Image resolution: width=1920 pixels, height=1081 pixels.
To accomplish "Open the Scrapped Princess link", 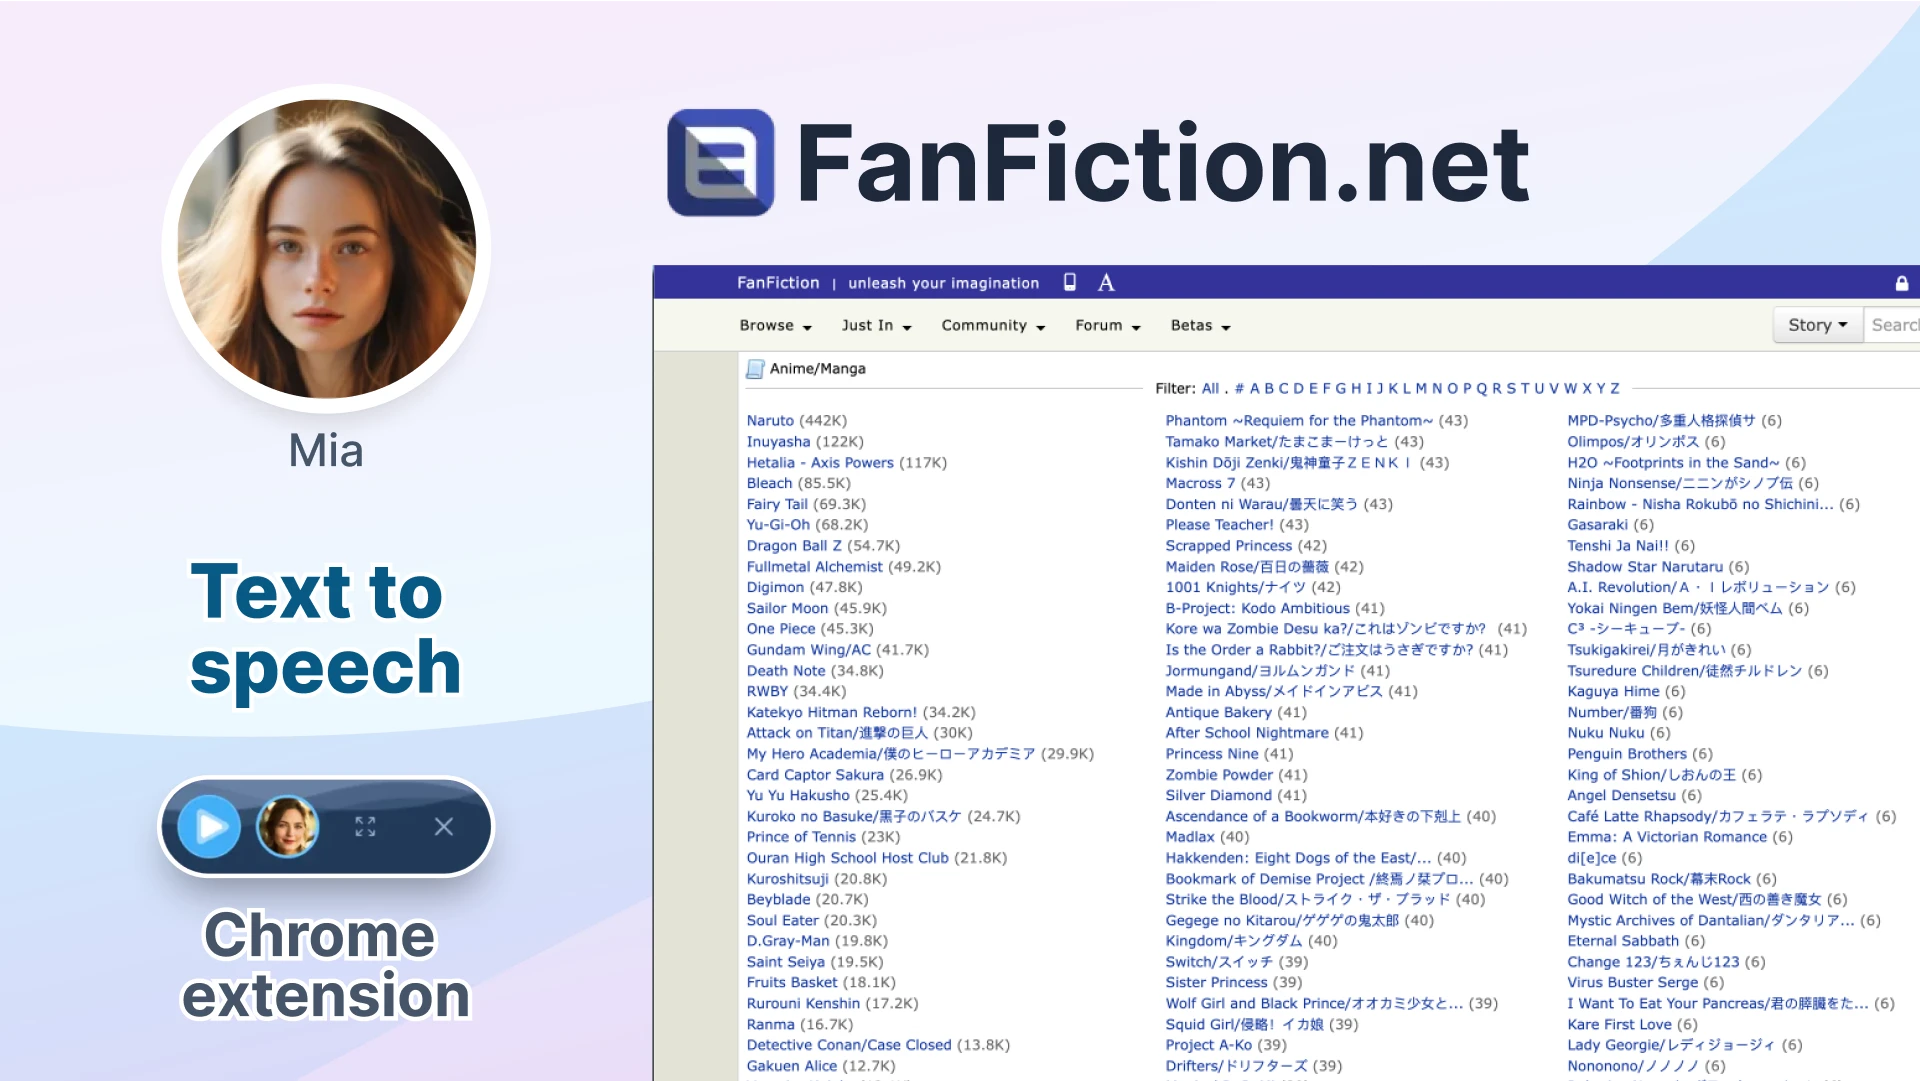I will (x=1229, y=546).
